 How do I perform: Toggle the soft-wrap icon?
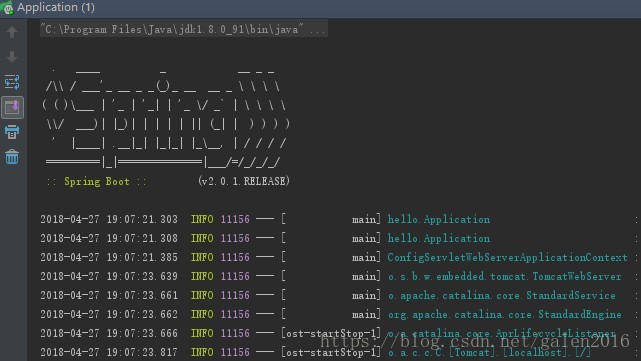click(x=12, y=82)
